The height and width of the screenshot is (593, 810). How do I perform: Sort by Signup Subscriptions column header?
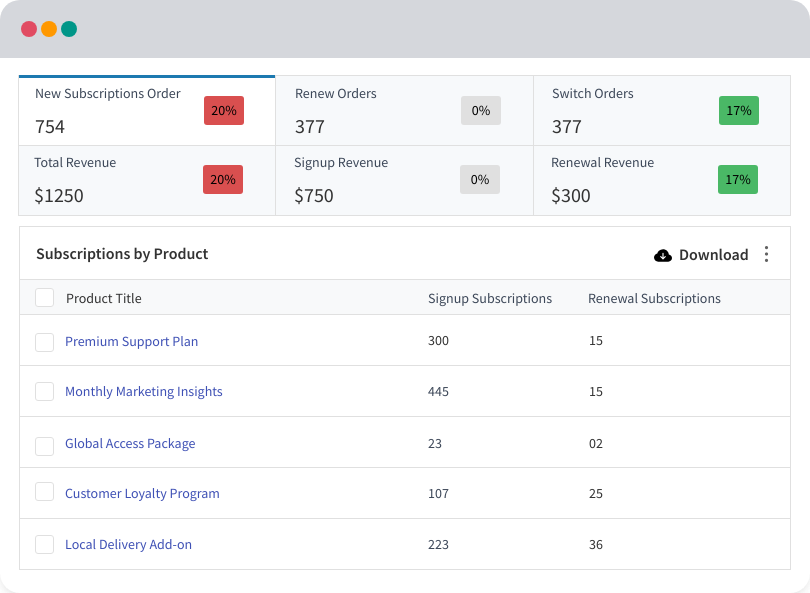(x=489, y=298)
